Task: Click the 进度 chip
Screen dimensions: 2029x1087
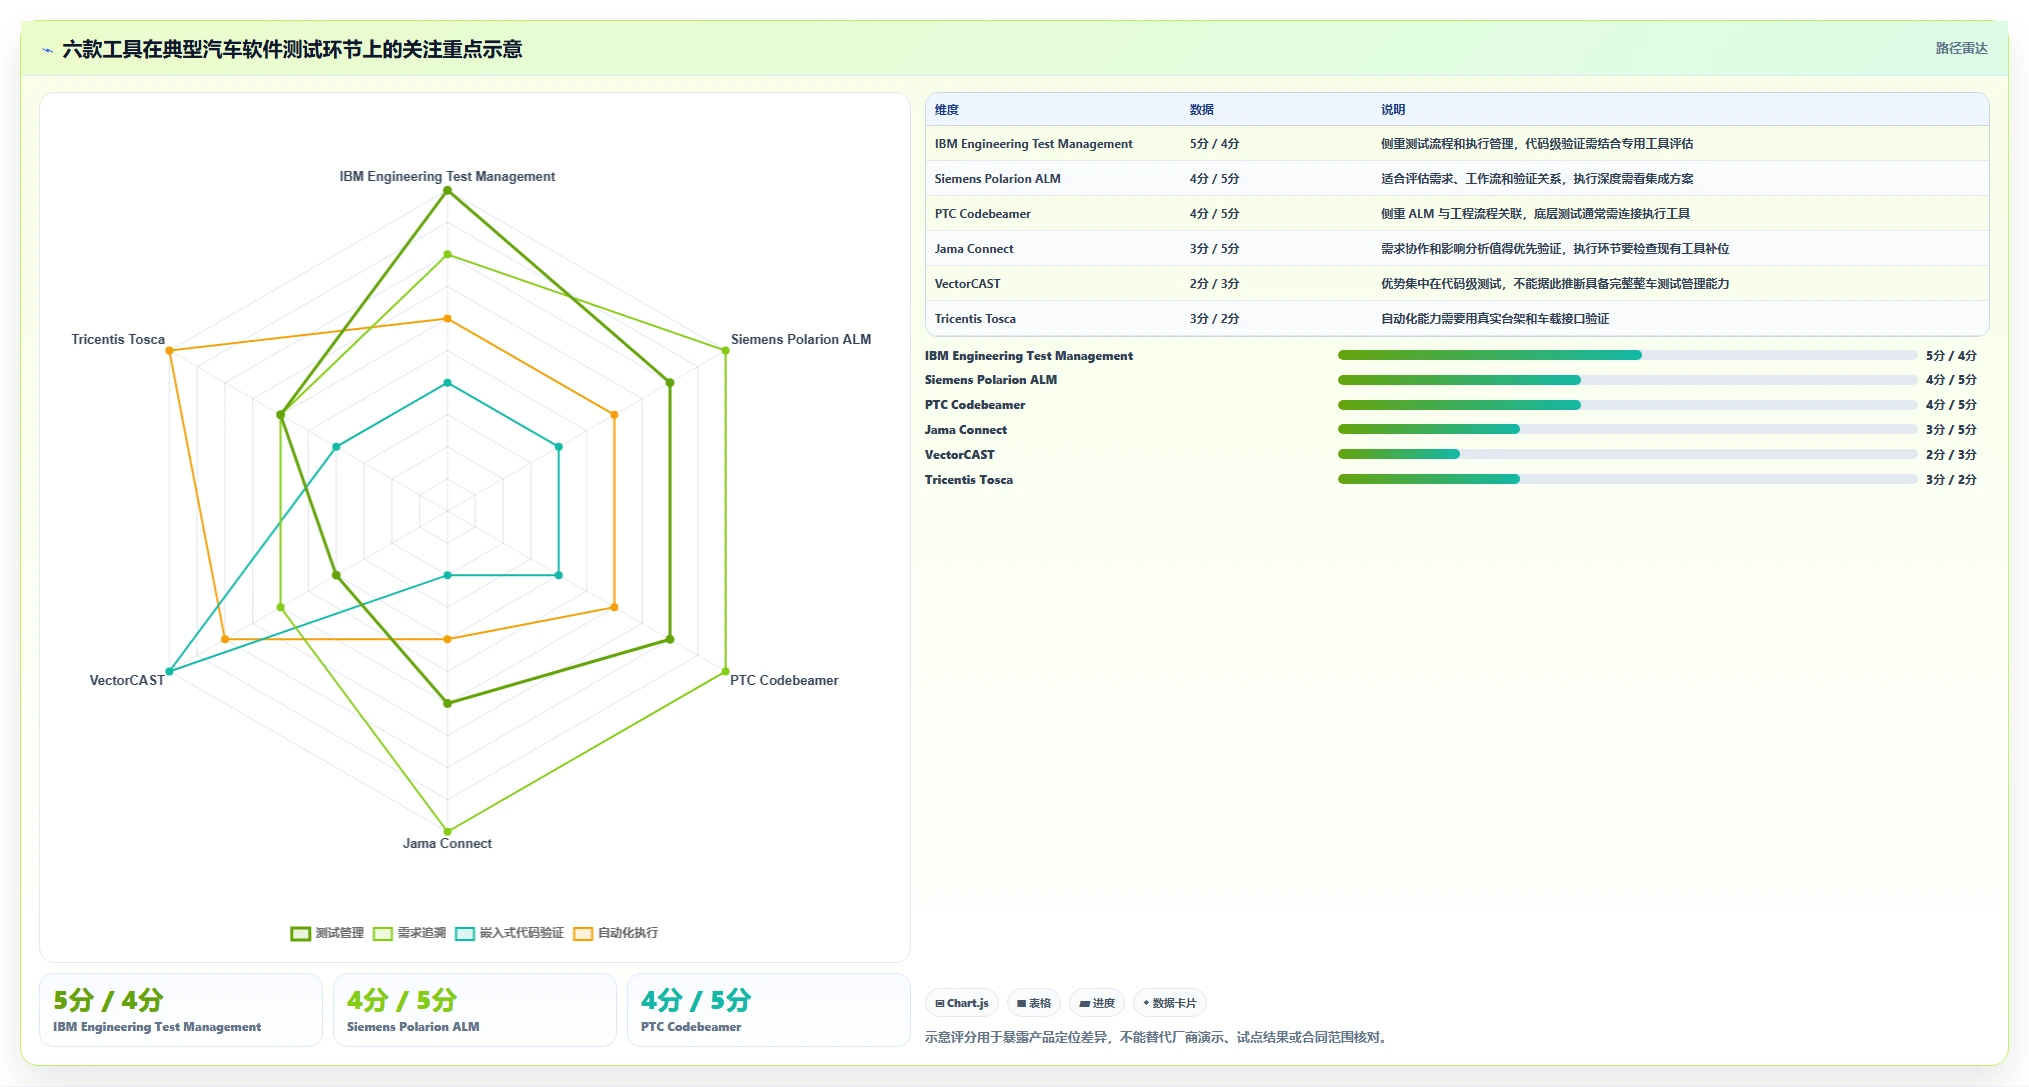Action: [x=1097, y=1003]
